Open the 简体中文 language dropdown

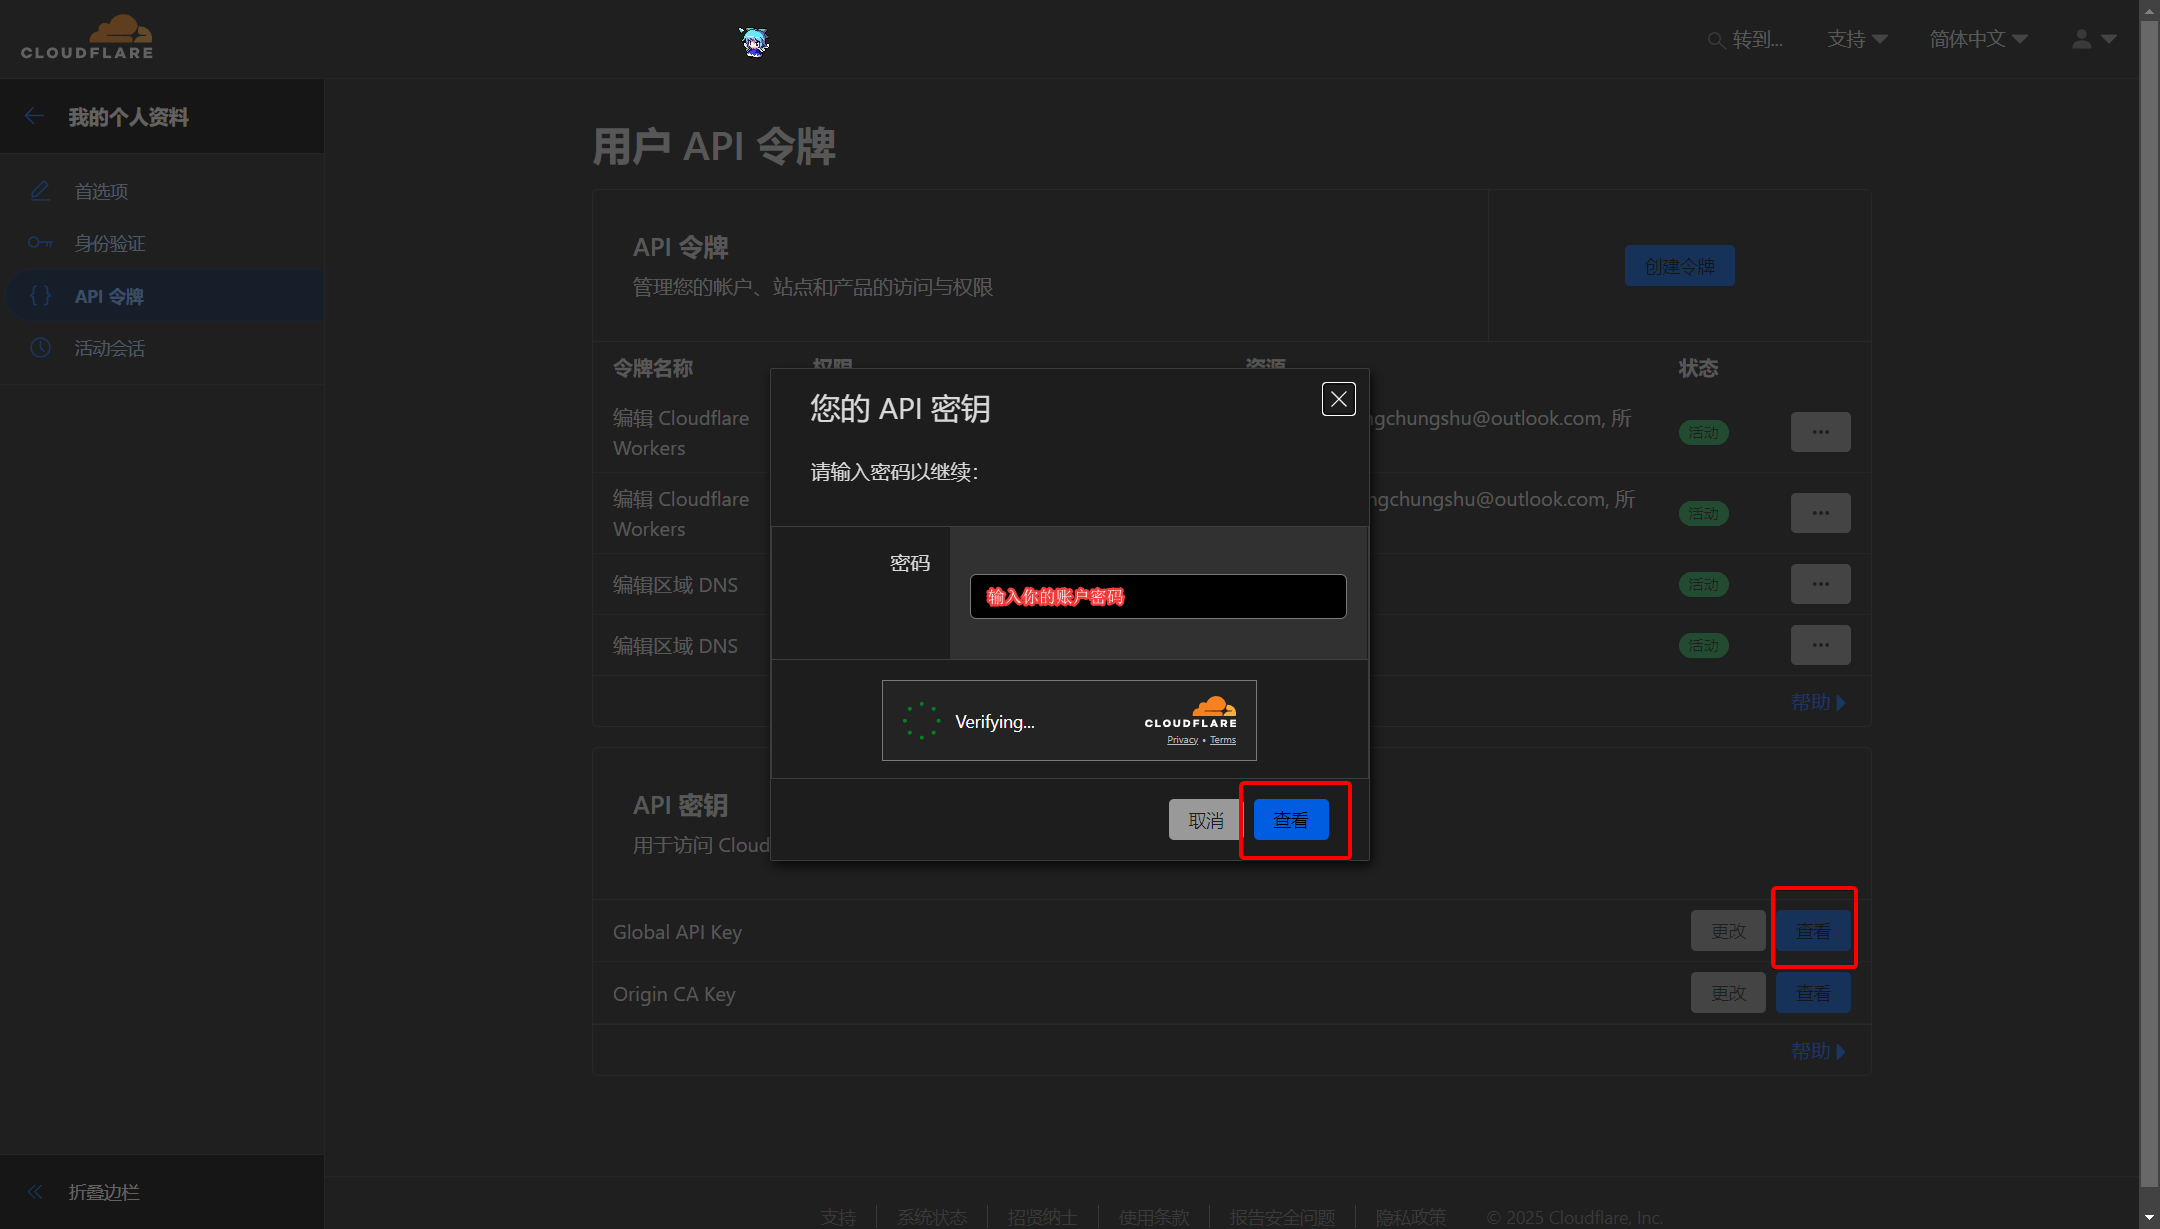1978,39
